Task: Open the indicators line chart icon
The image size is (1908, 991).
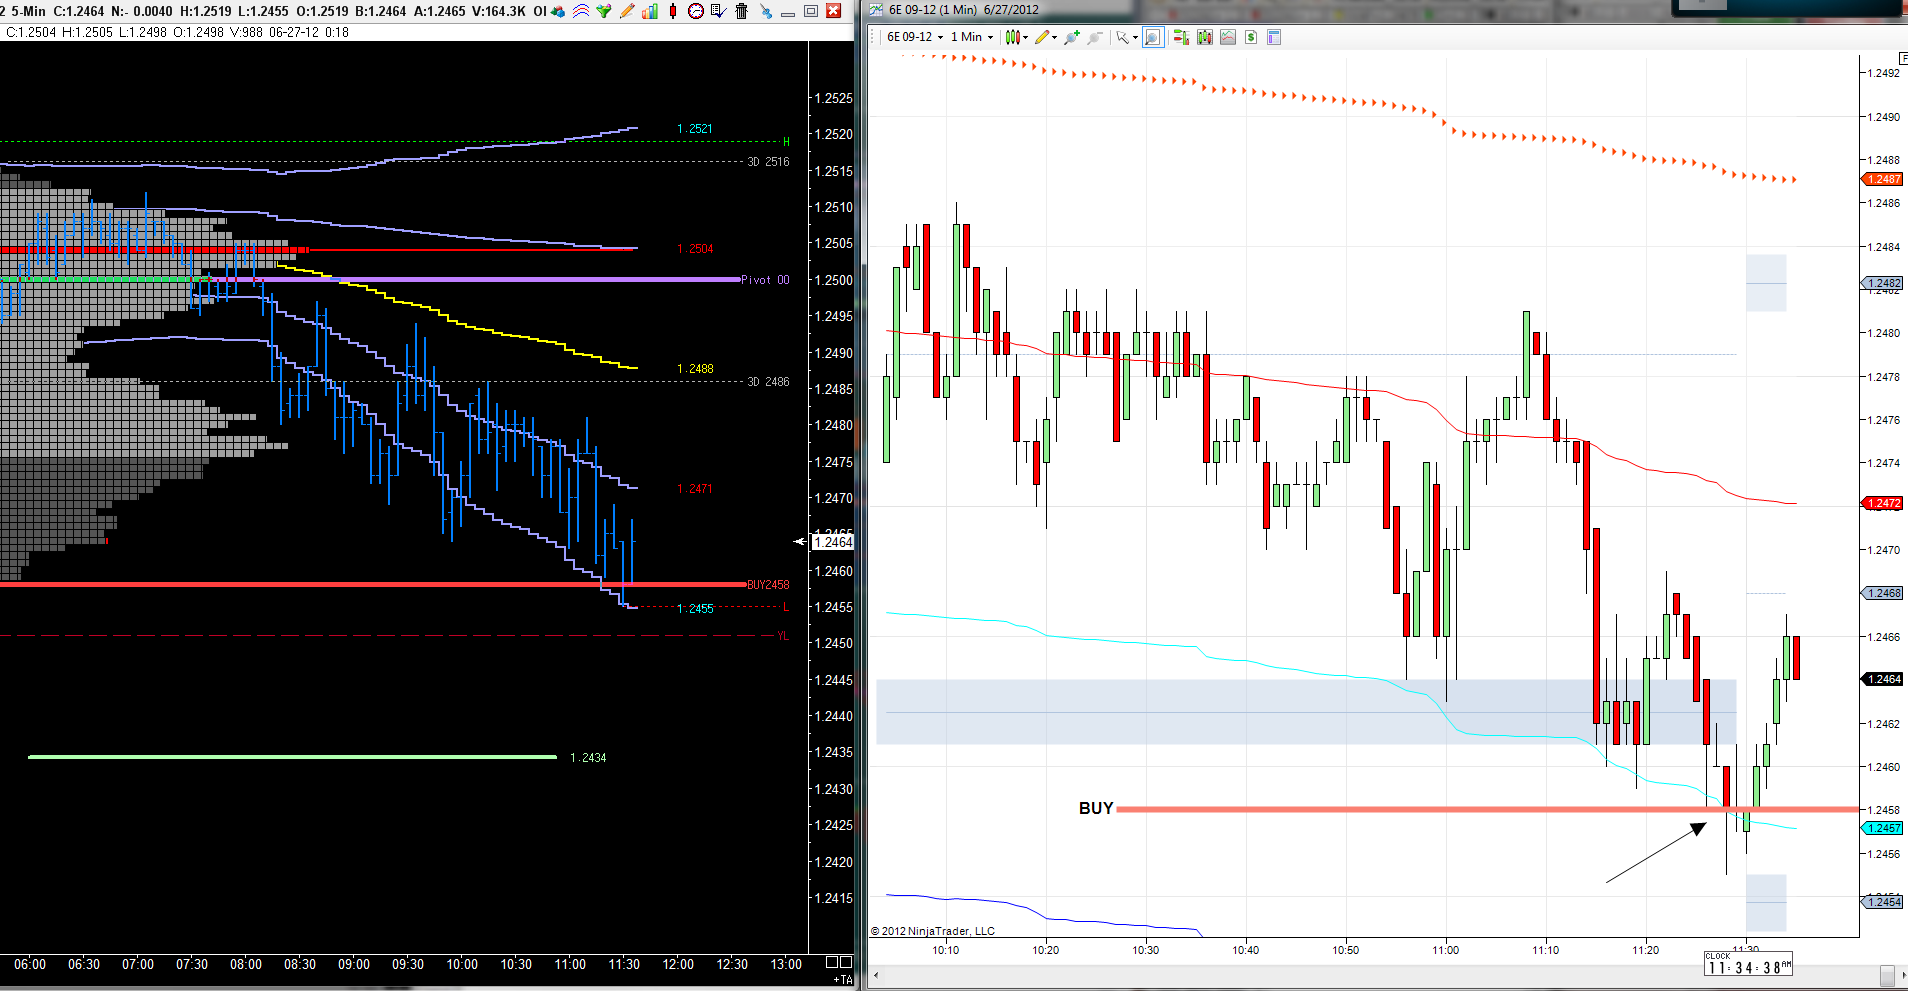Action: click(x=1228, y=37)
